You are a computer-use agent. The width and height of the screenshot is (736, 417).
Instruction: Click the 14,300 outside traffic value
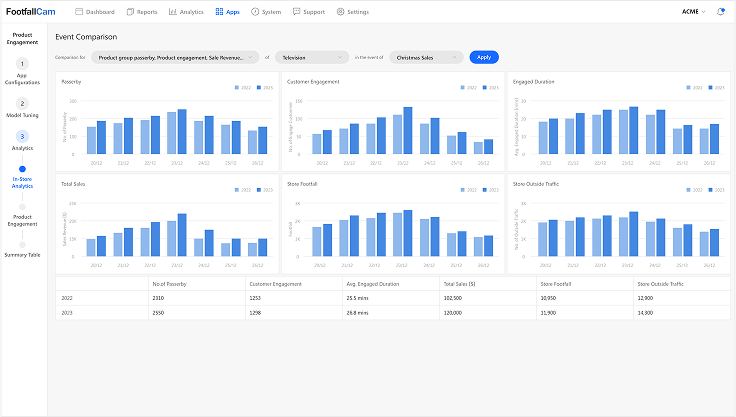coord(645,313)
